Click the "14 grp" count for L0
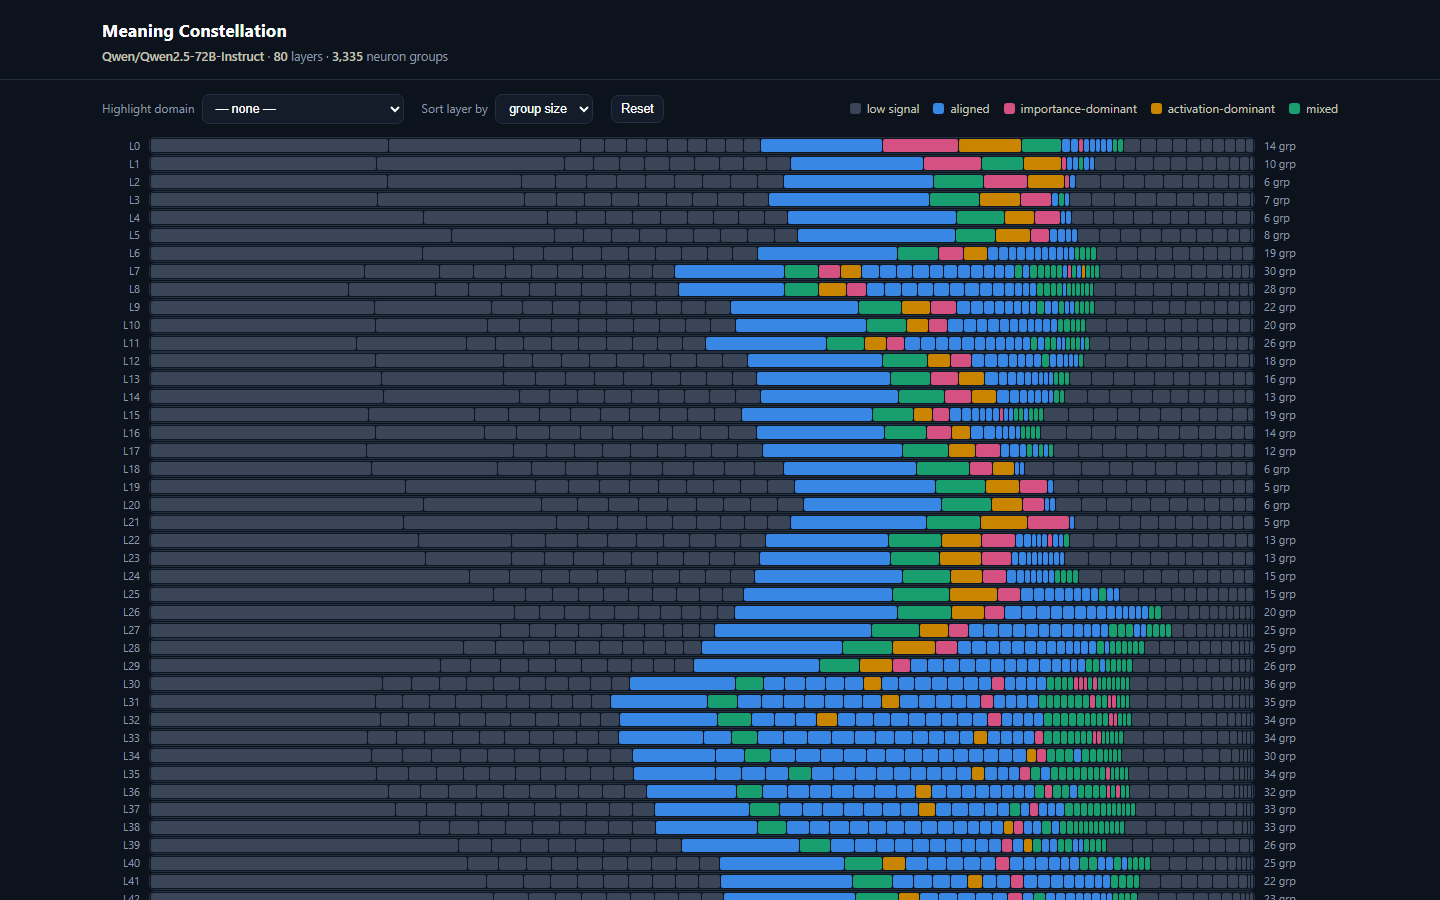The height and width of the screenshot is (900, 1440). (x=1279, y=146)
